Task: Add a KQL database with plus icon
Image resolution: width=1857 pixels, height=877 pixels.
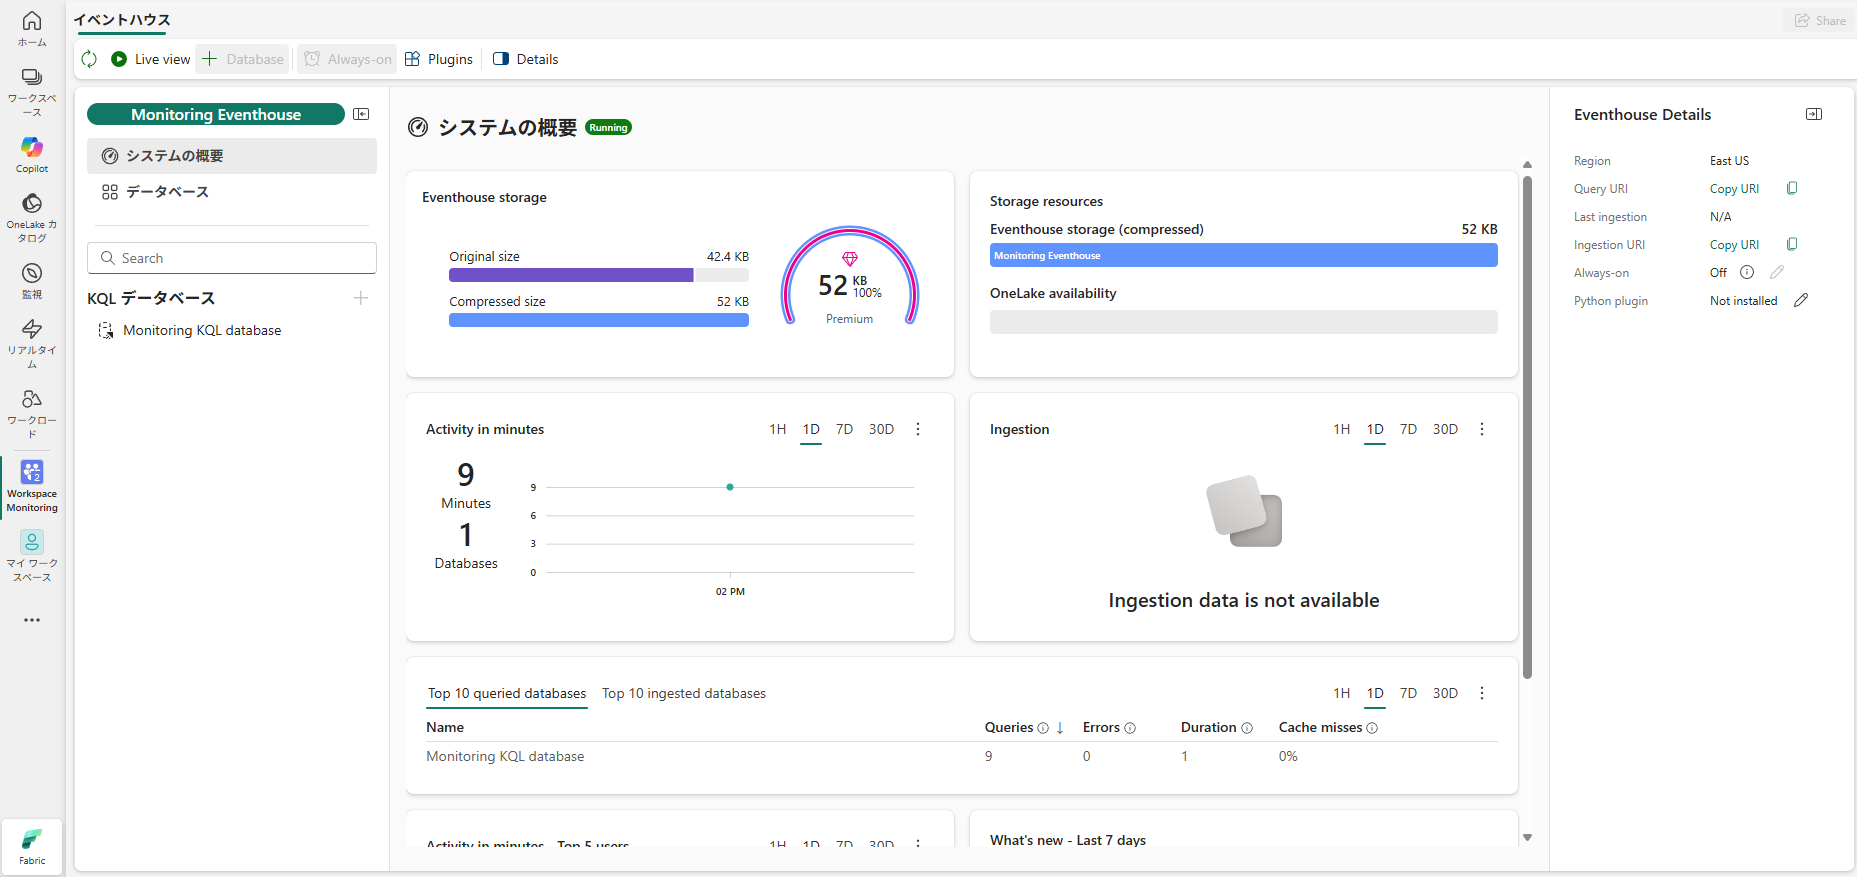Action: point(361,298)
